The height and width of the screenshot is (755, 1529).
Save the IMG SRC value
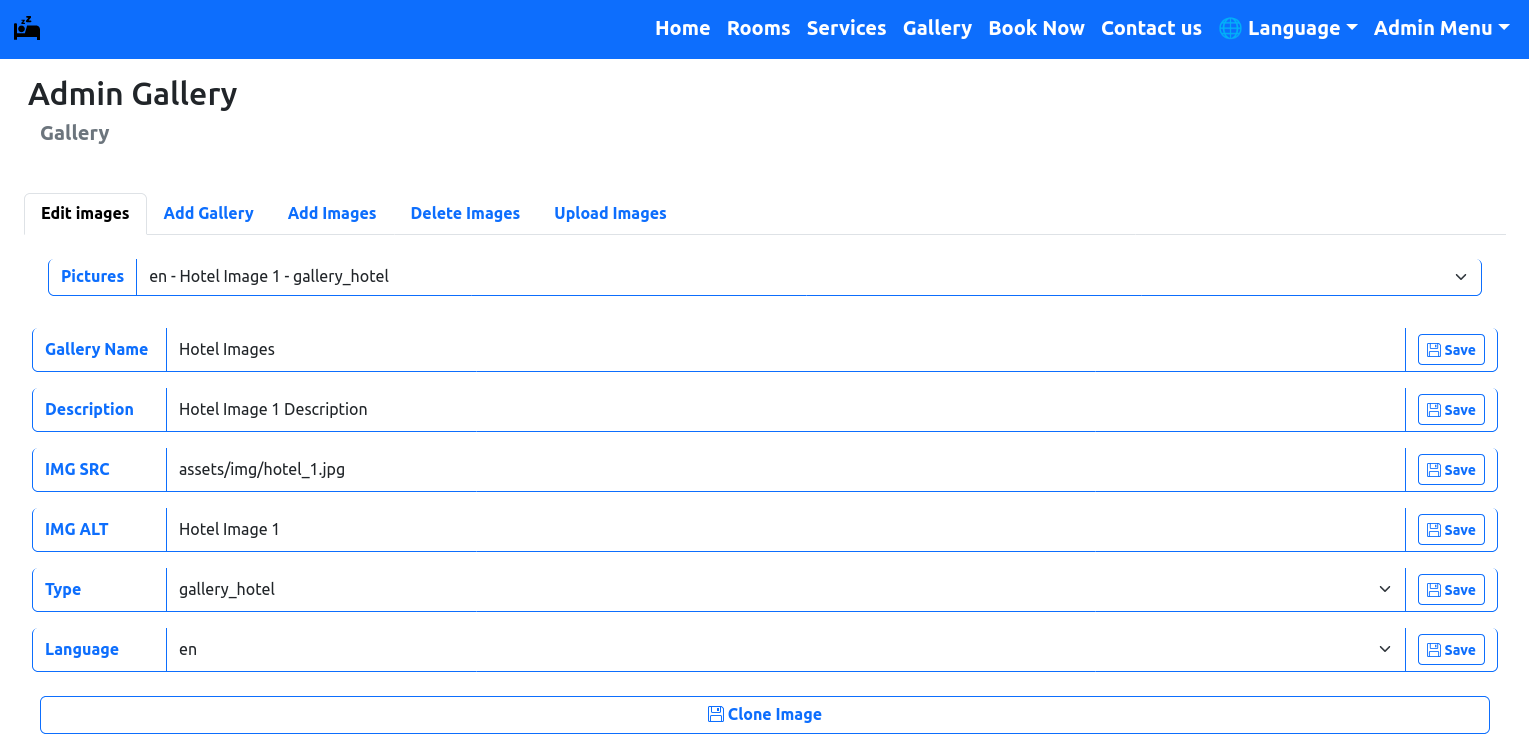(1451, 470)
